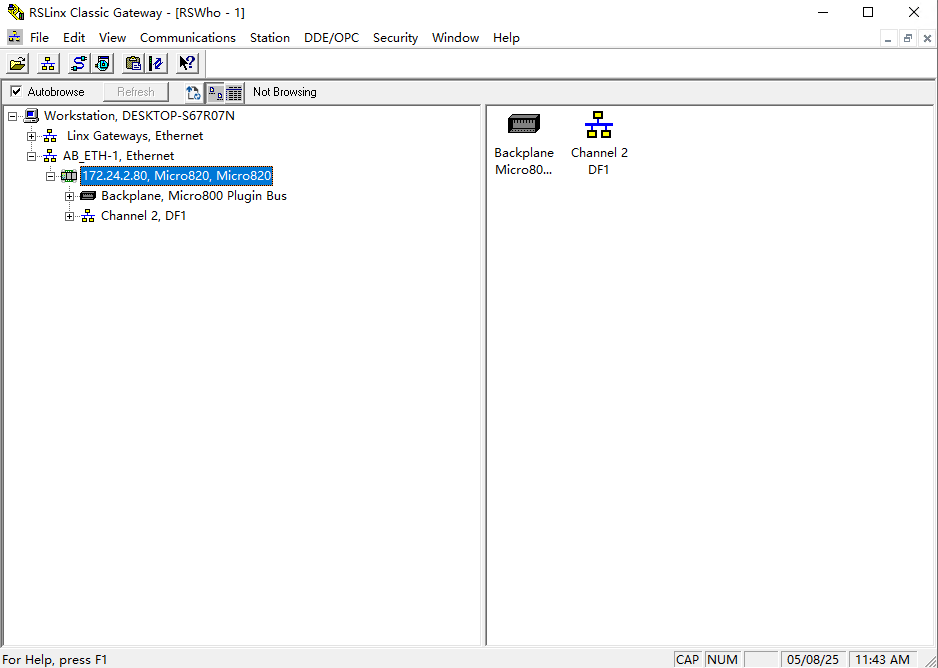Select 172.24.2.80, Micro820, Micro820 tree label

176,176
